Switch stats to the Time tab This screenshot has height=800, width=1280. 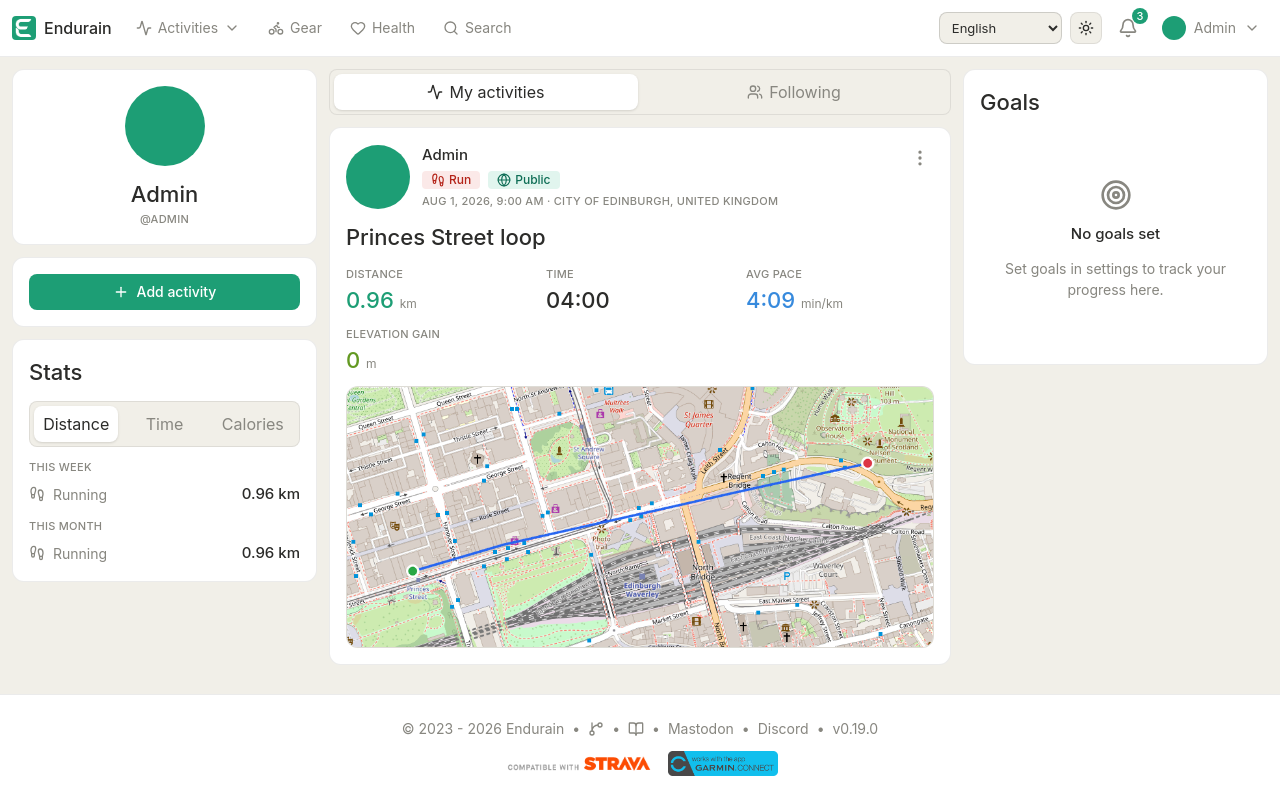[164, 424]
